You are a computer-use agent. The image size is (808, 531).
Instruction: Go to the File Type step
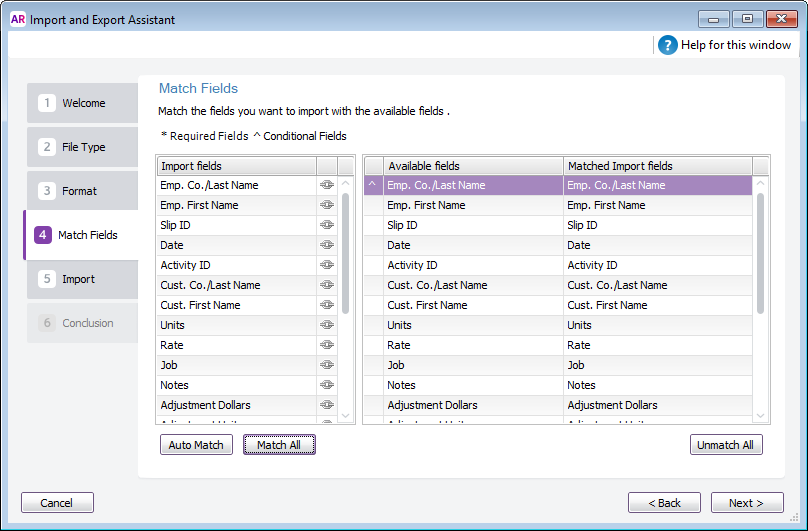click(x=82, y=147)
